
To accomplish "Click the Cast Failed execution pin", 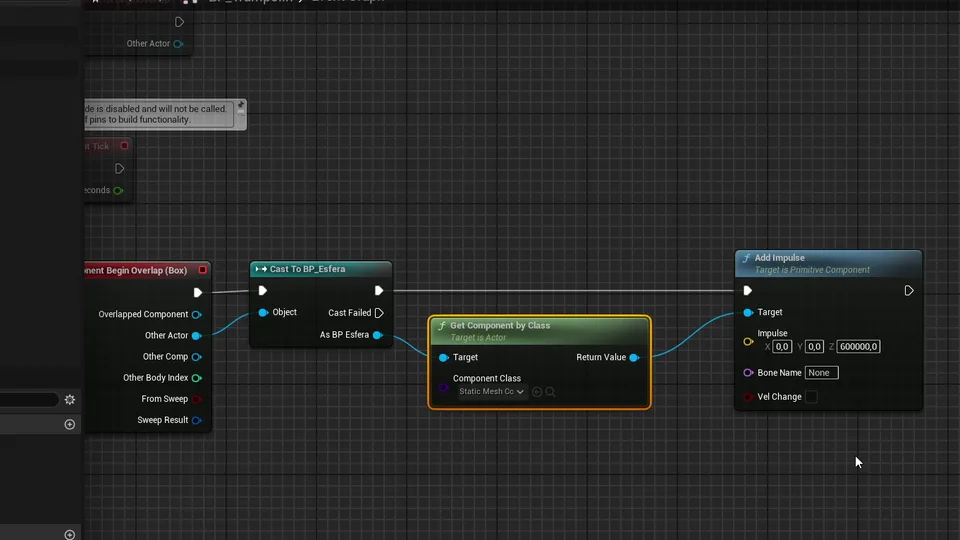I will tap(379, 313).
